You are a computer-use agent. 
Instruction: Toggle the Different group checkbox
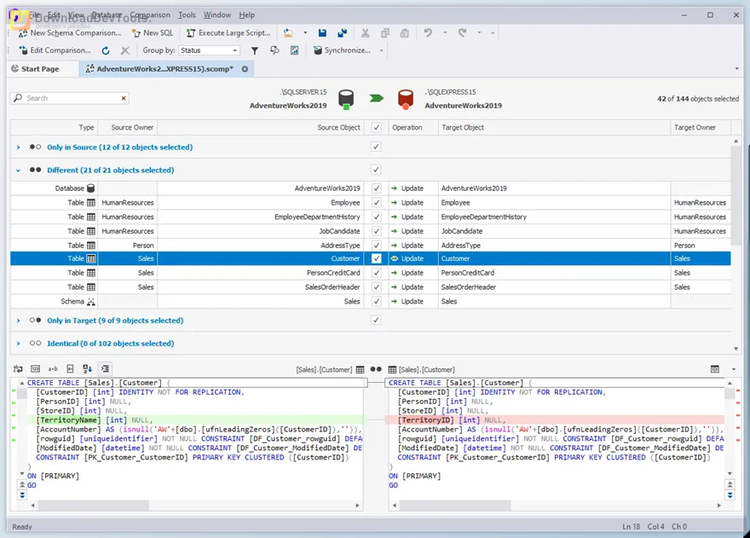[x=376, y=170]
